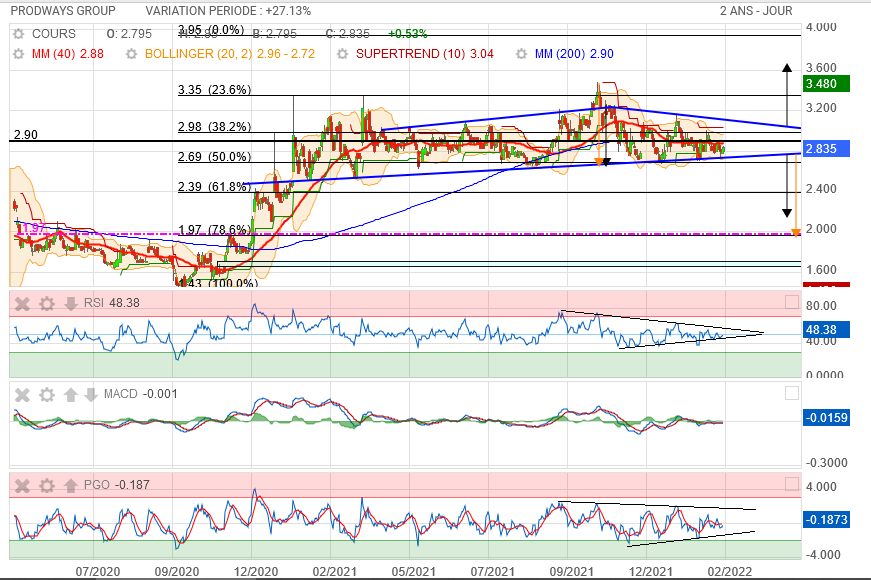Open settings gear beside MM (200)
Image resolution: width=871 pixels, height=580 pixels.
coord(522,54)
